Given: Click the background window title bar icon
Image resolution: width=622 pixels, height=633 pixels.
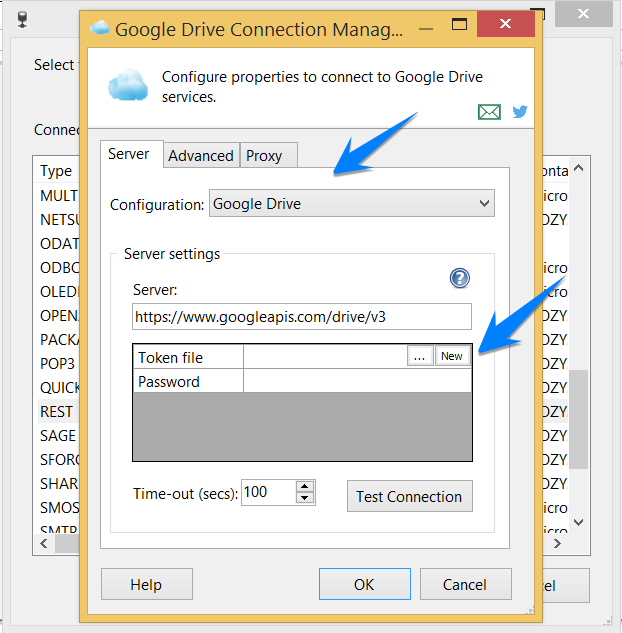Looking at the screenshot, I should pyautogui.click(x=23, y=19).
